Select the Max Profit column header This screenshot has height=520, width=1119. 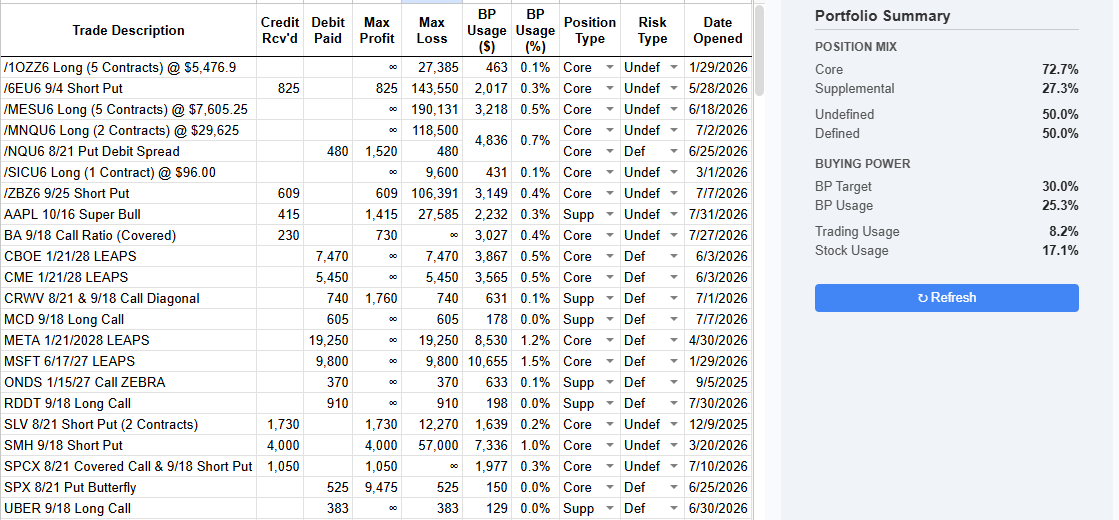click(x=377, y=31)
